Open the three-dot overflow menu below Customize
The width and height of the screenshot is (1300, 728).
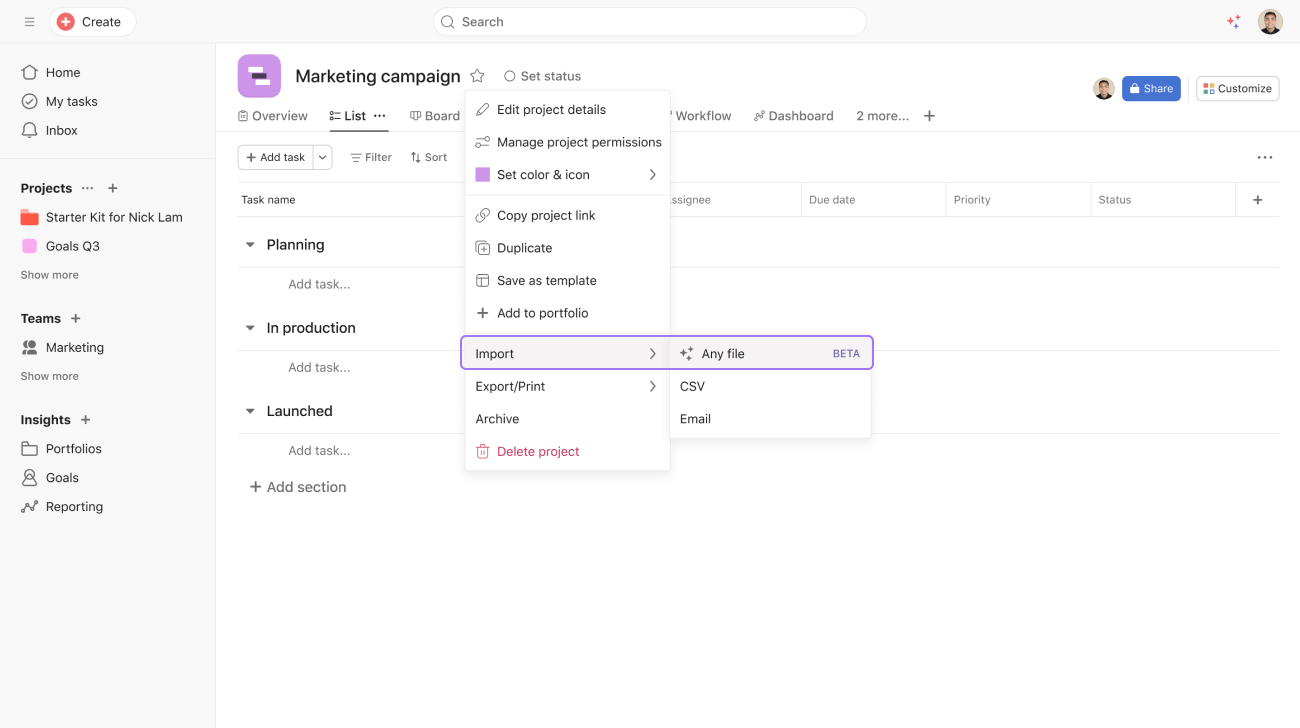(1264, 157)
